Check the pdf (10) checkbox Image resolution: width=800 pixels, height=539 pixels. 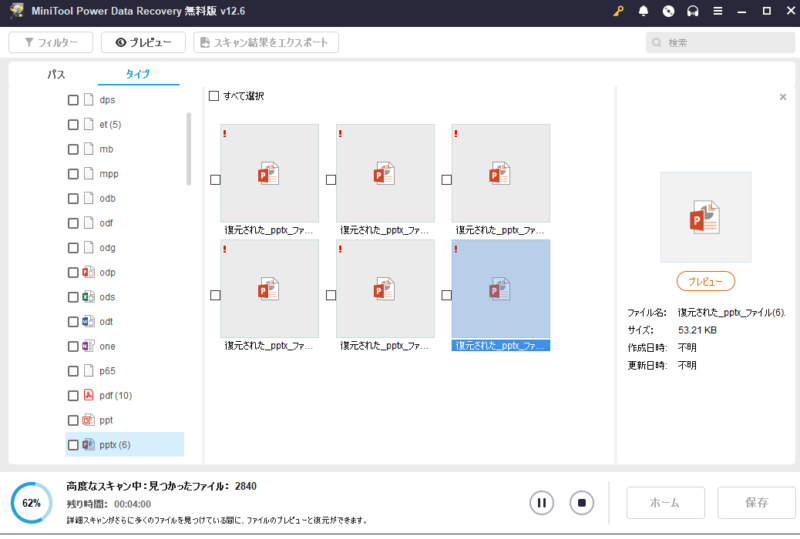73,396
